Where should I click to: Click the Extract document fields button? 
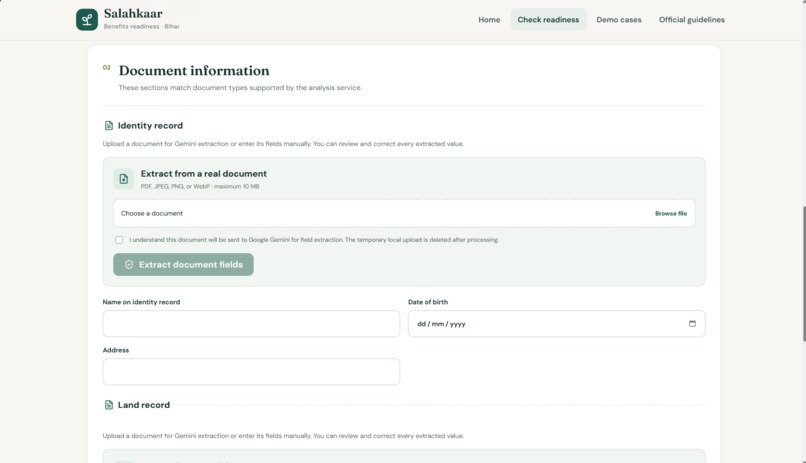184,265
